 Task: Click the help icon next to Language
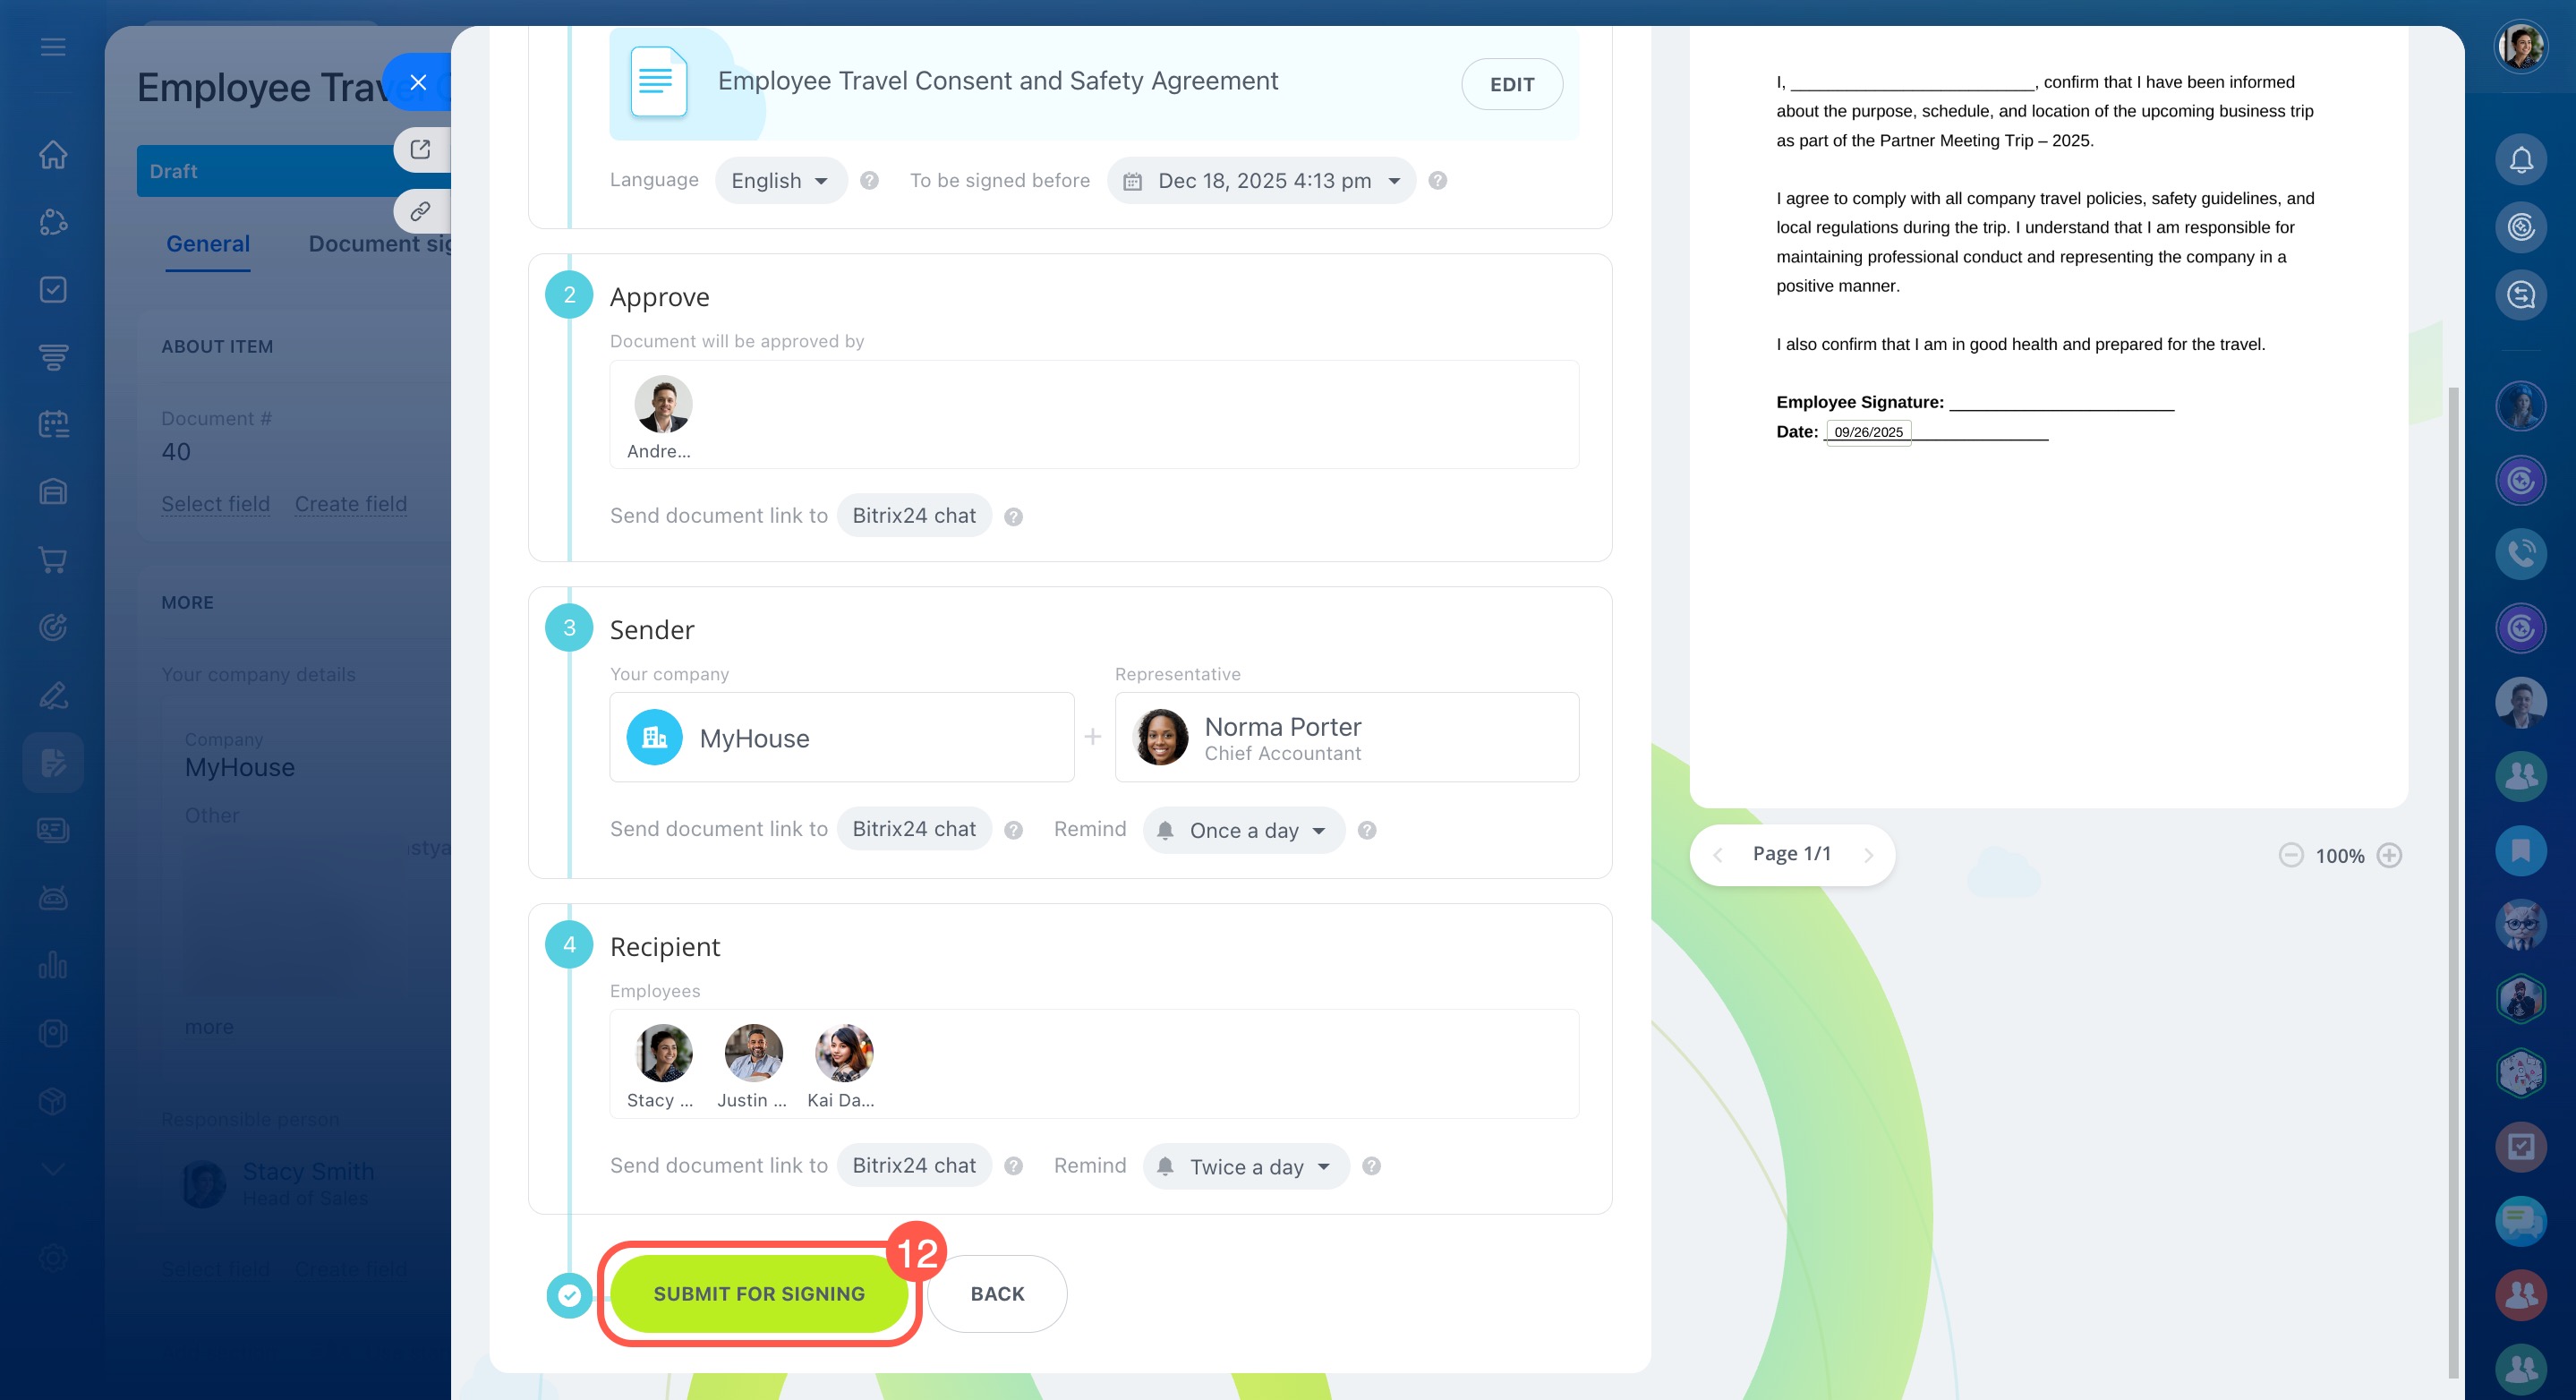click(x=869, y=181)
